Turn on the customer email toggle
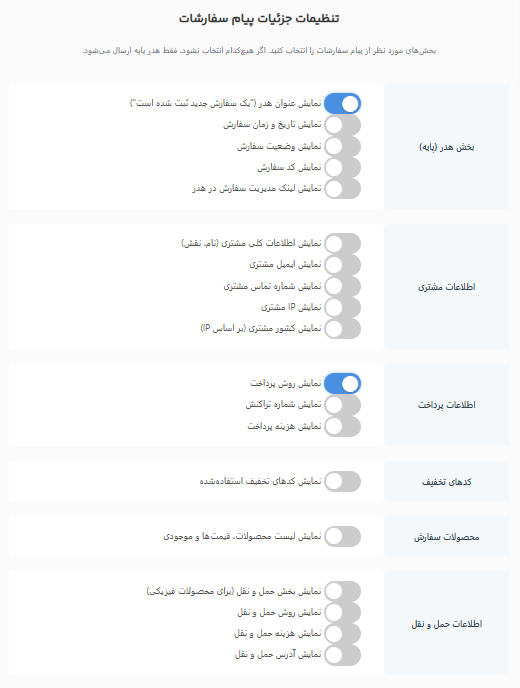The image size is (520, 688). [342, 265]
